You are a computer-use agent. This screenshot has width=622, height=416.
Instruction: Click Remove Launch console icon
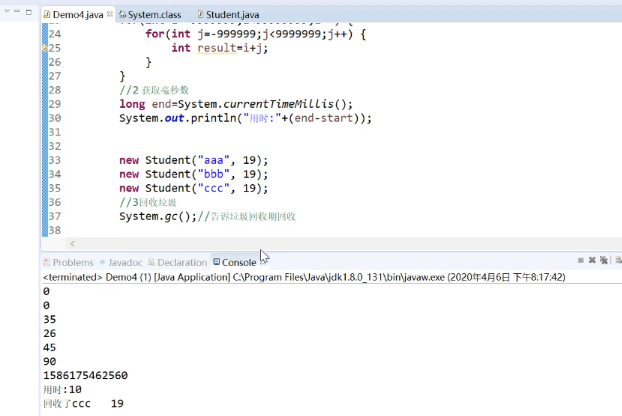592,260
